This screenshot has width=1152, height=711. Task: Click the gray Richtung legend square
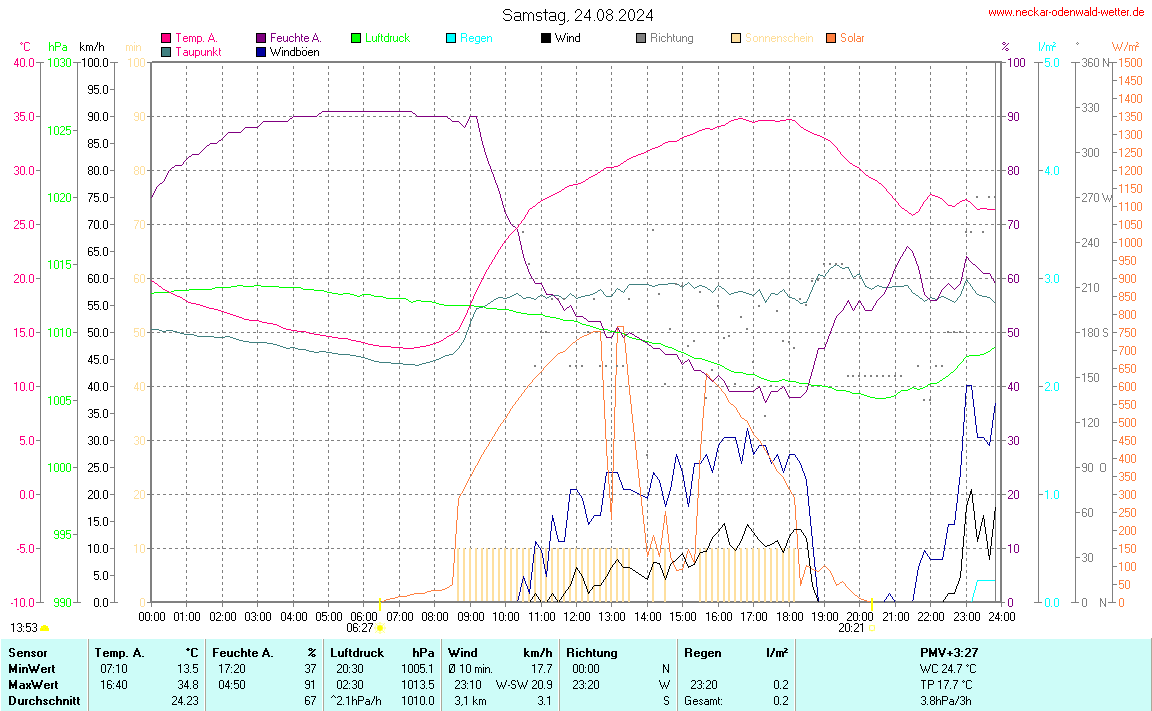[x=641, y=38]
